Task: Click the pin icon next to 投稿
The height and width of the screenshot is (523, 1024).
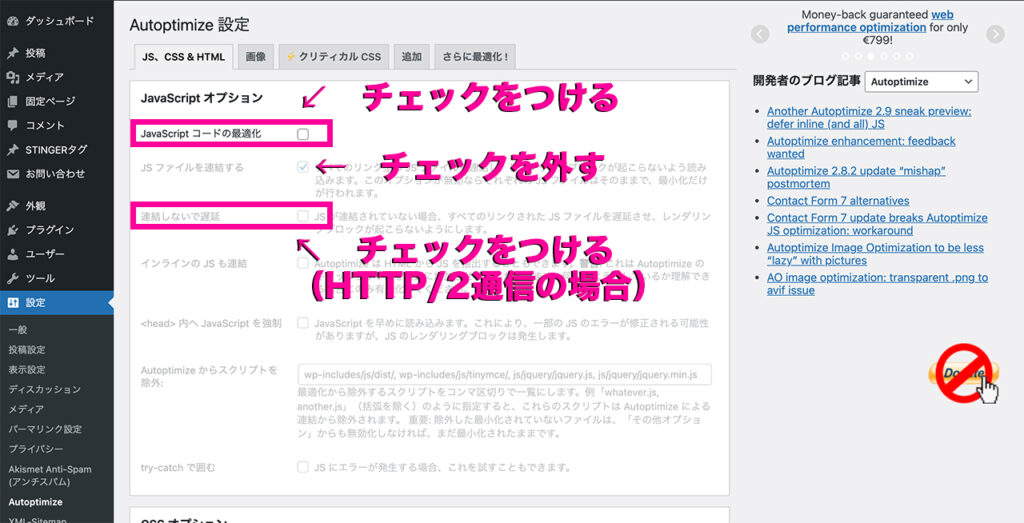Action: 12,53
